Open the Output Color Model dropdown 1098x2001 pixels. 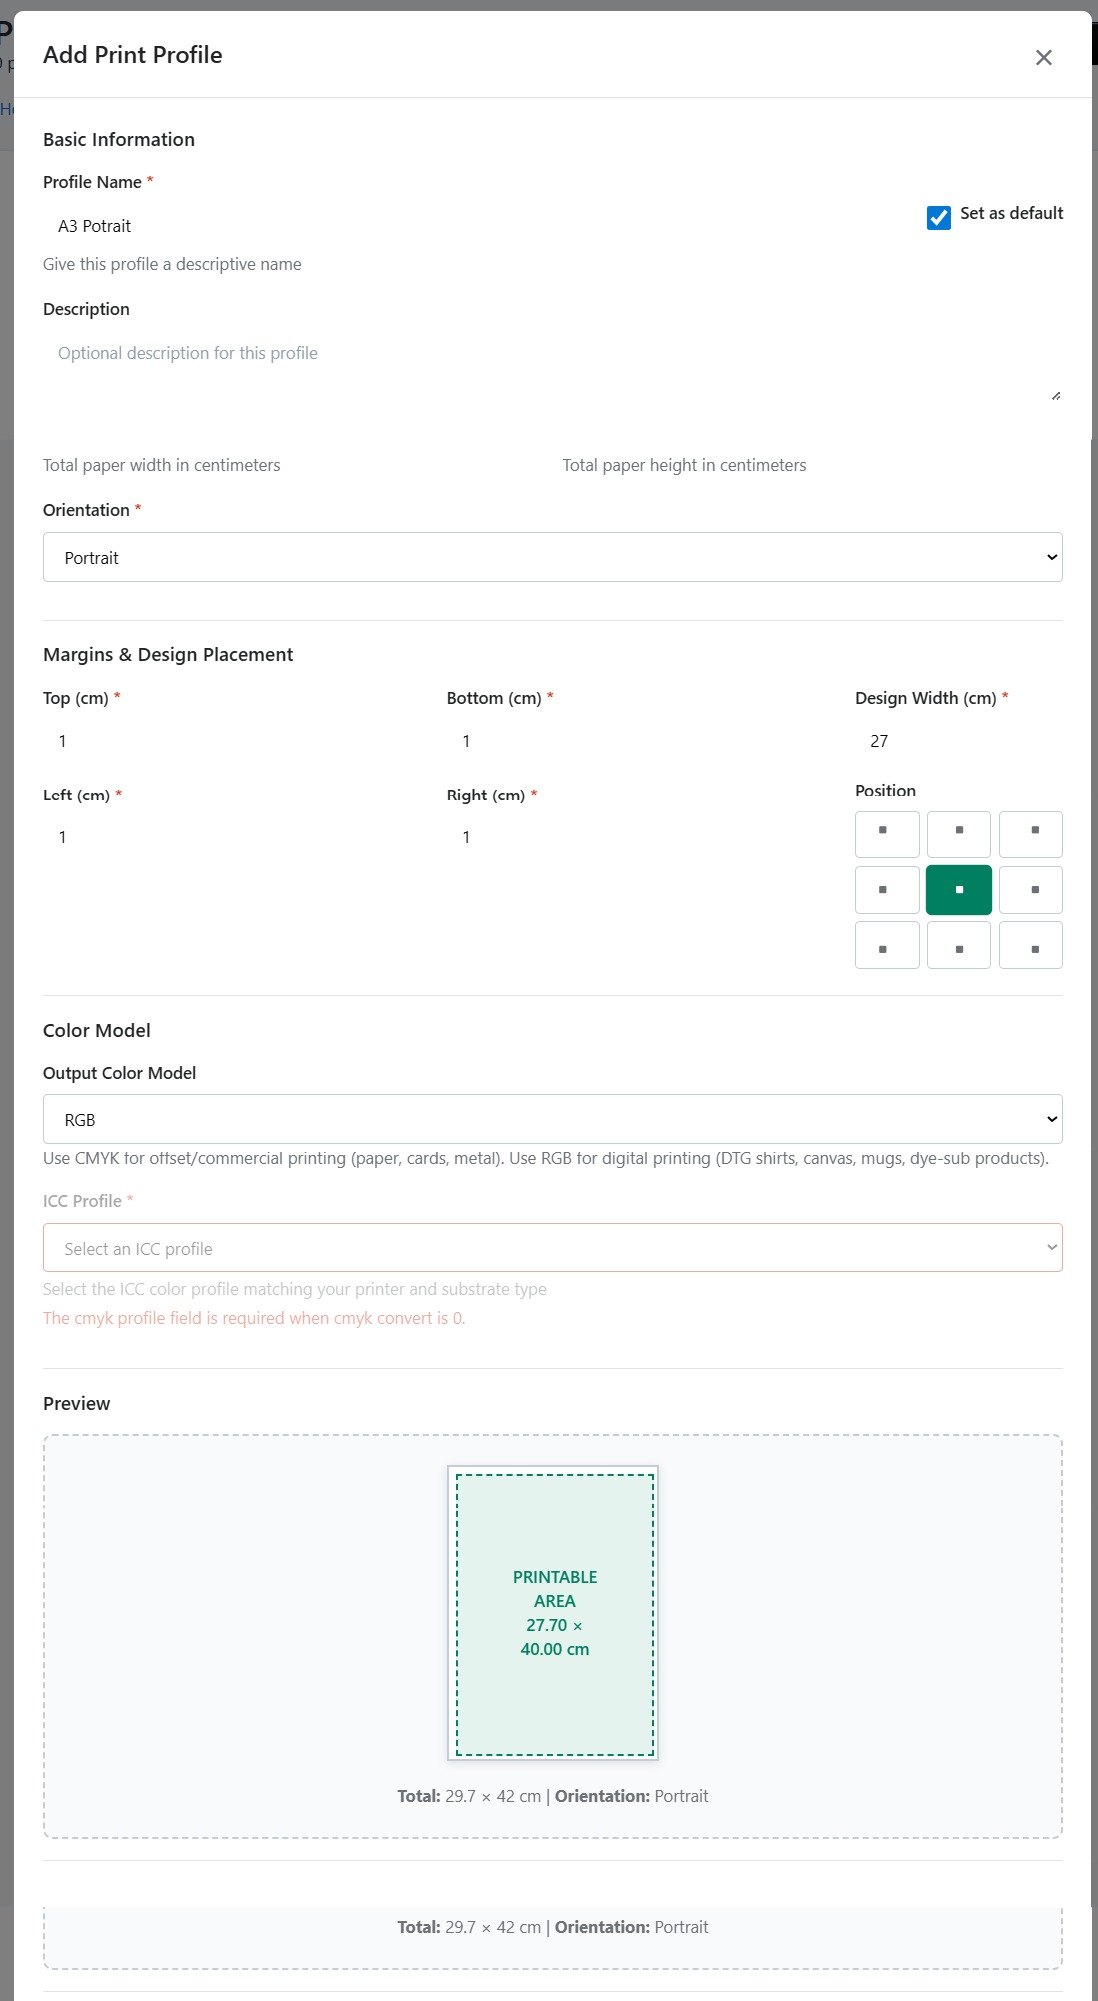[552, 1119]
